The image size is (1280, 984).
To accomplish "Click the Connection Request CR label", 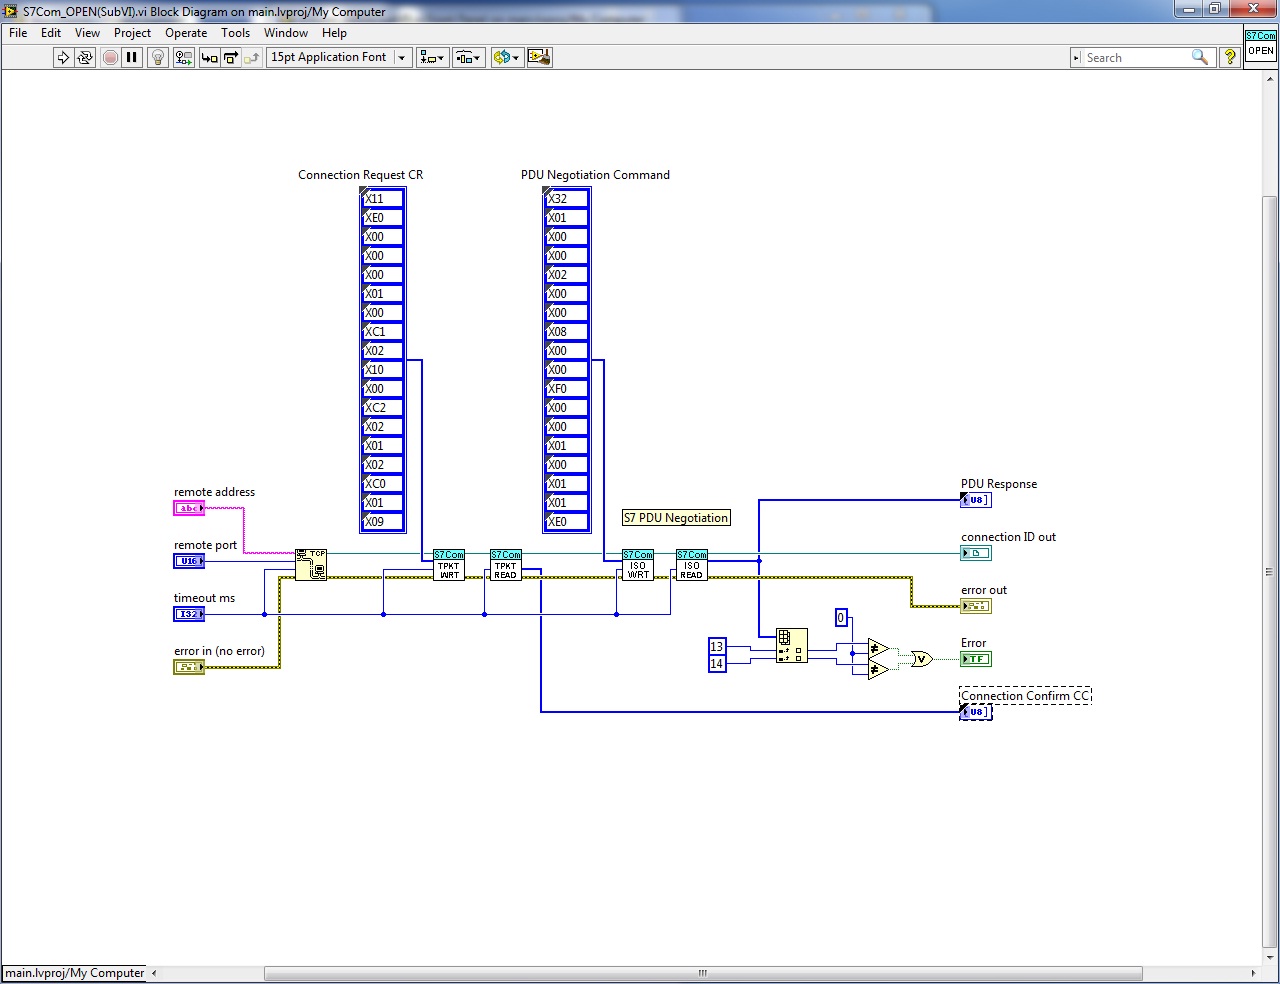I will (x=360, y=175).
